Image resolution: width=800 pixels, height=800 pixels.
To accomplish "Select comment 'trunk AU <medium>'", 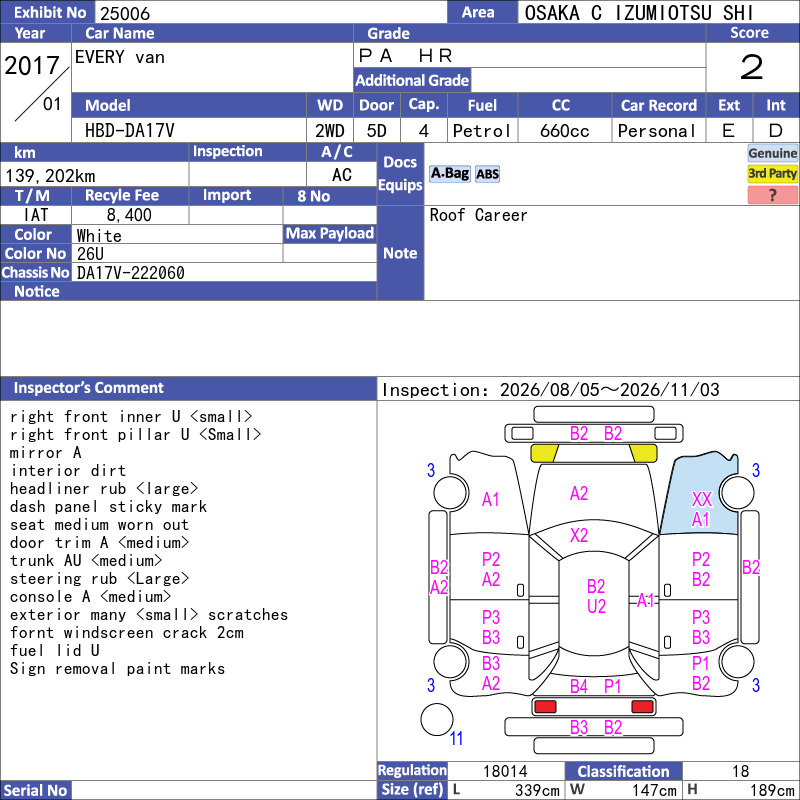I will (86, 561).
